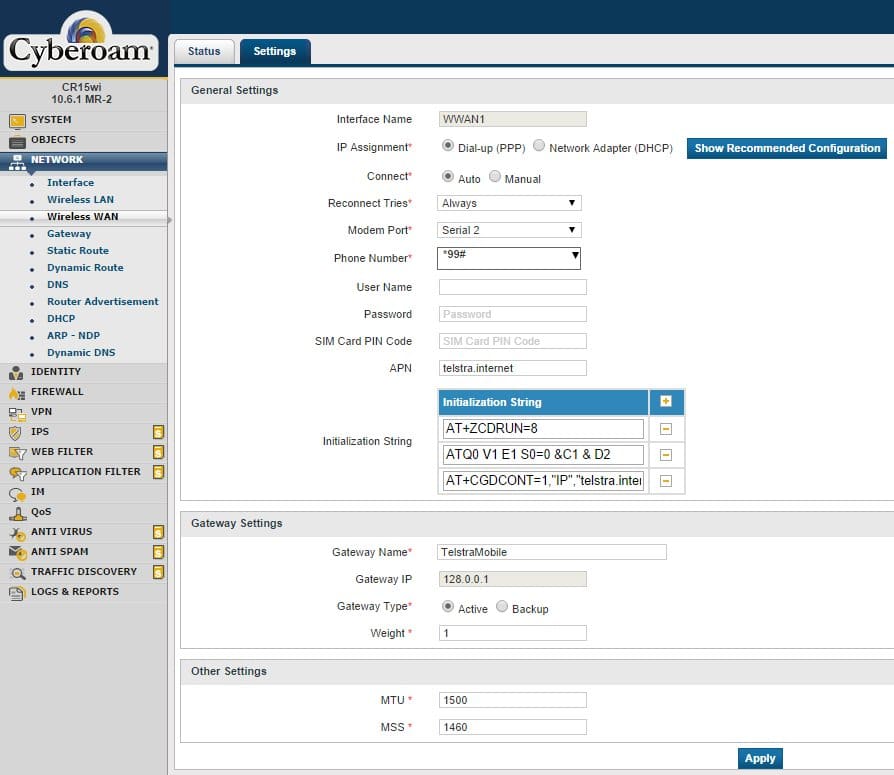The height and width of the screenshot is (775, 894).
Task: Remove the AT+ZCDRUN=8 initialization string row
Action: 666,429
